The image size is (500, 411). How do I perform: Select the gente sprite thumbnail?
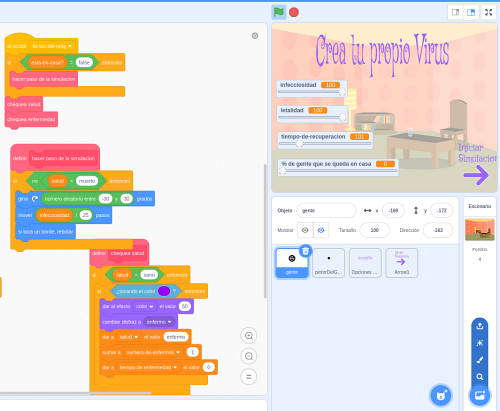292,263
